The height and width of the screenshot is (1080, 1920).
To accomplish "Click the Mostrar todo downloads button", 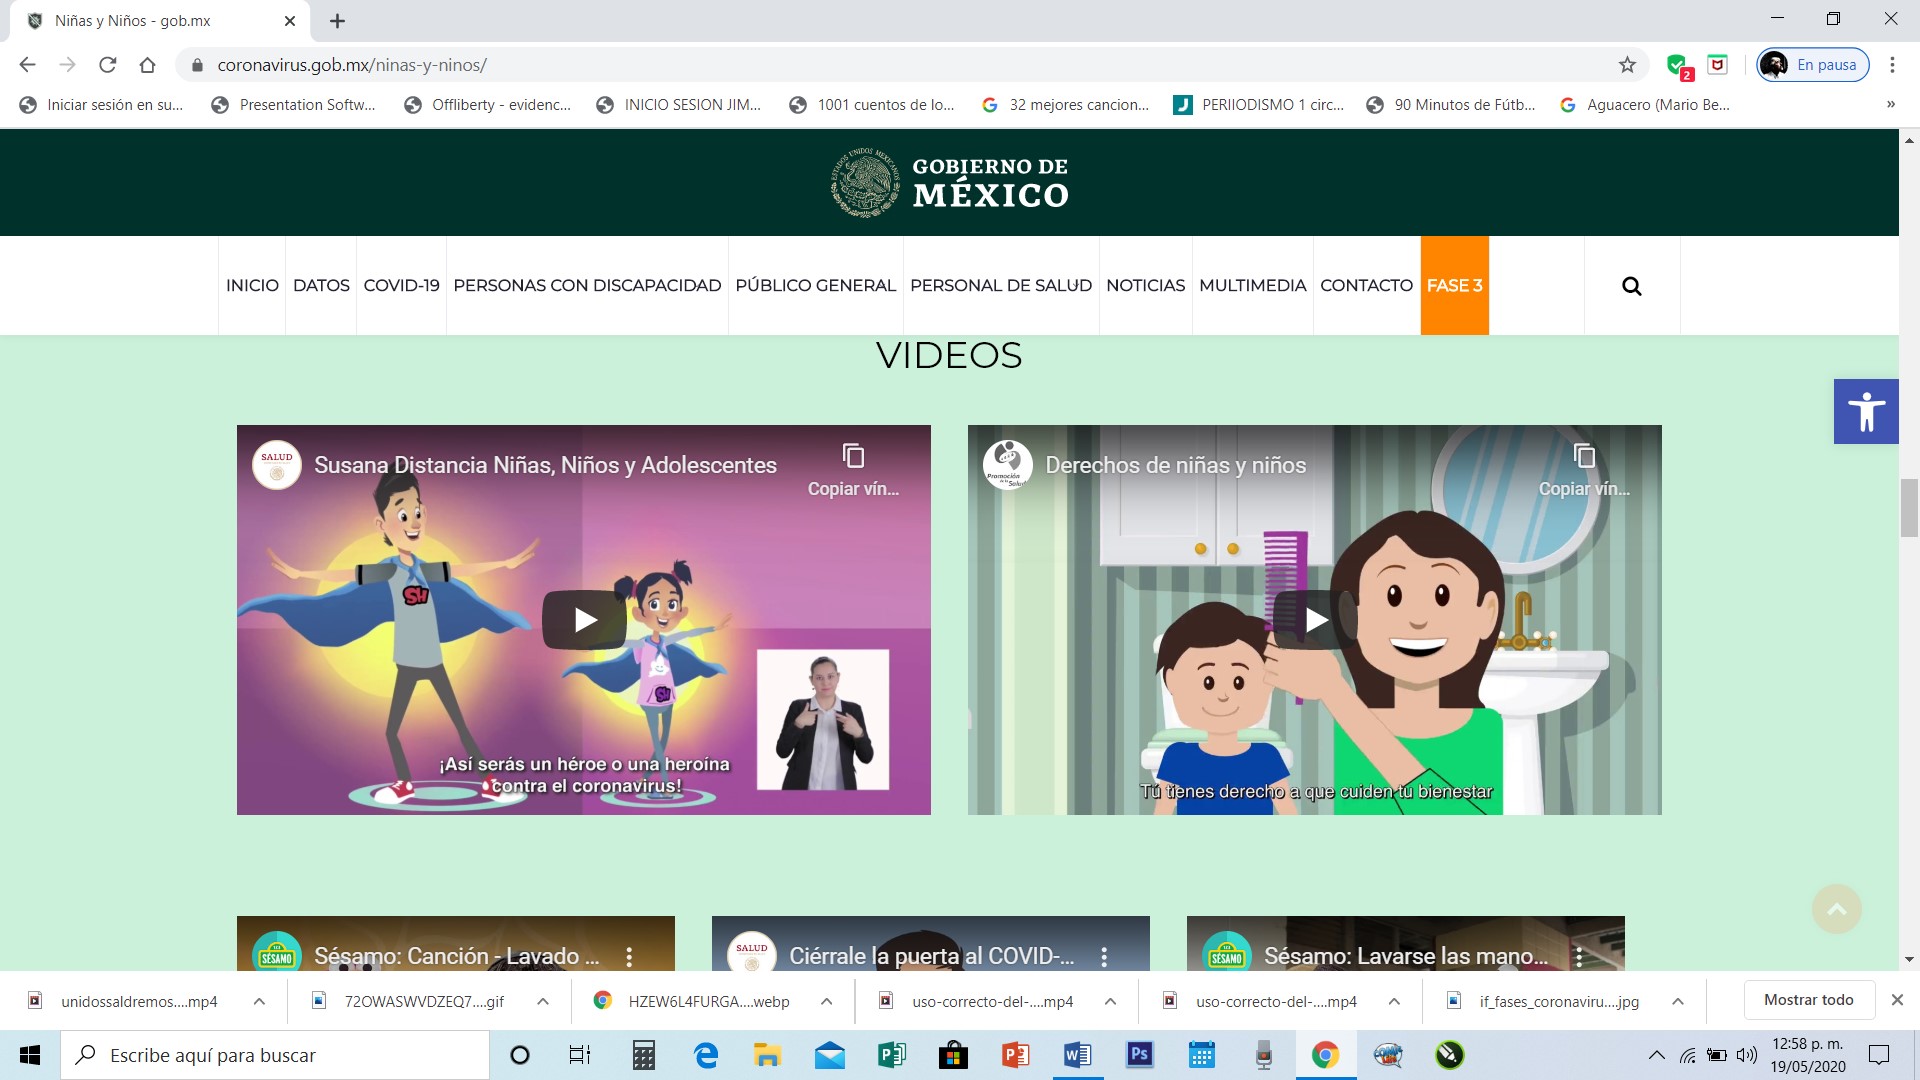I will point(1808,1000).
